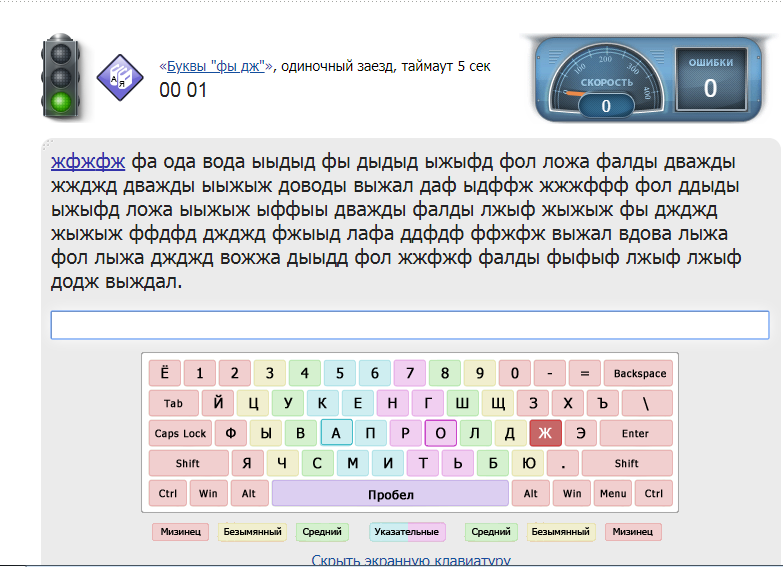Click the highlighted red Ж key
This screenshot has height=567, width=783.
tap(545, 433)
